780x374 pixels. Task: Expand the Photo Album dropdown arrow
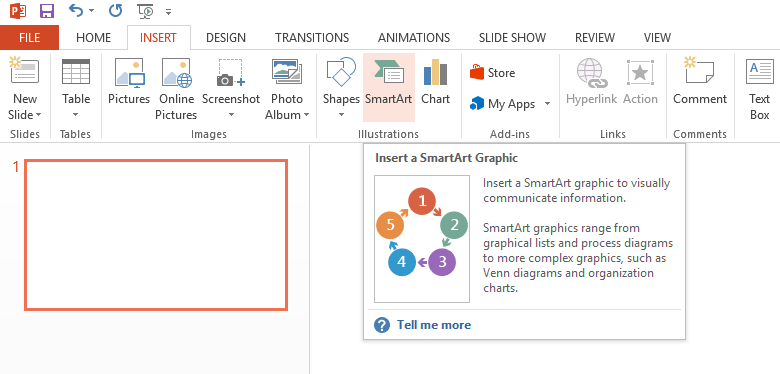click(306, 115)
